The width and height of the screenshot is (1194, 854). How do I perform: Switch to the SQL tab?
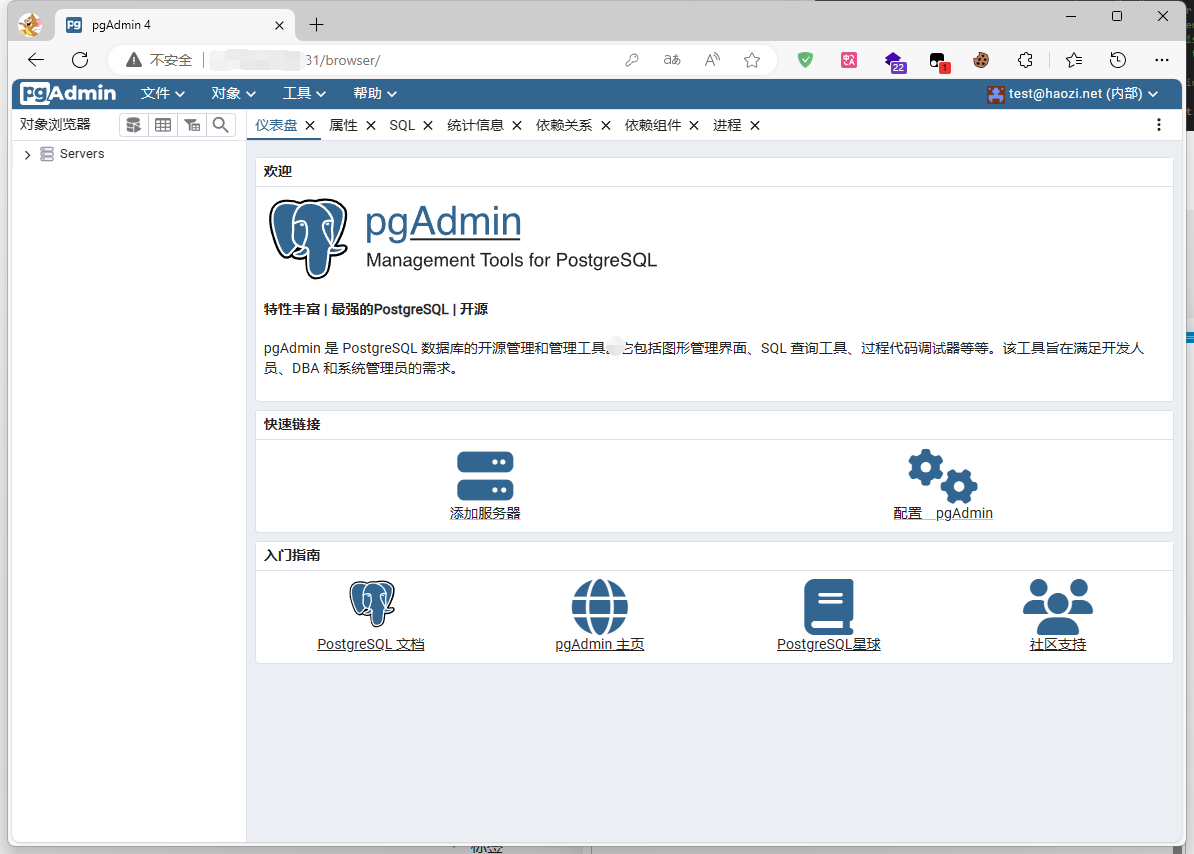click(x=402, y=125)
